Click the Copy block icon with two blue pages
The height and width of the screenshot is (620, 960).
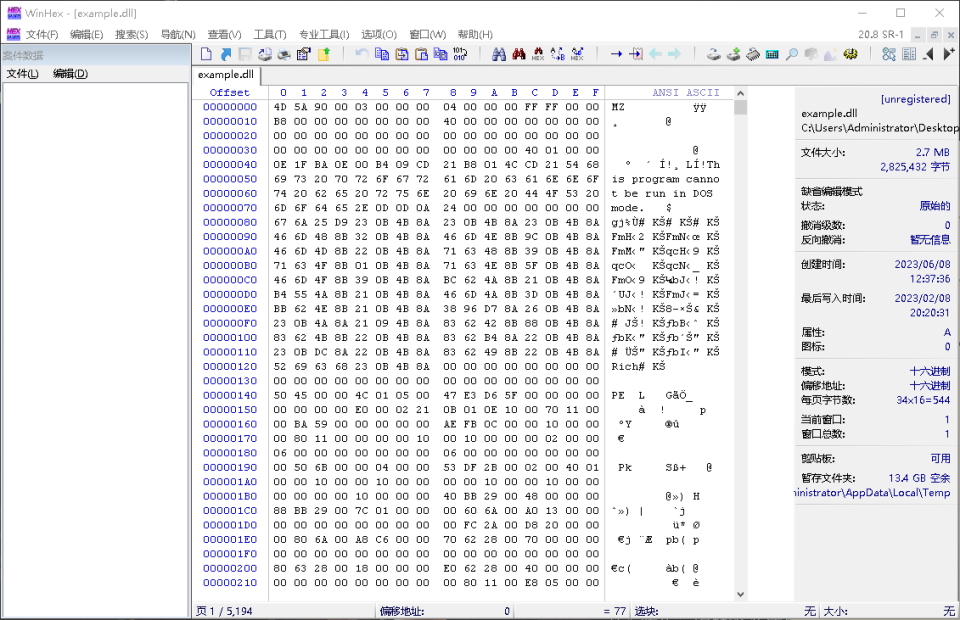(381, 54)
